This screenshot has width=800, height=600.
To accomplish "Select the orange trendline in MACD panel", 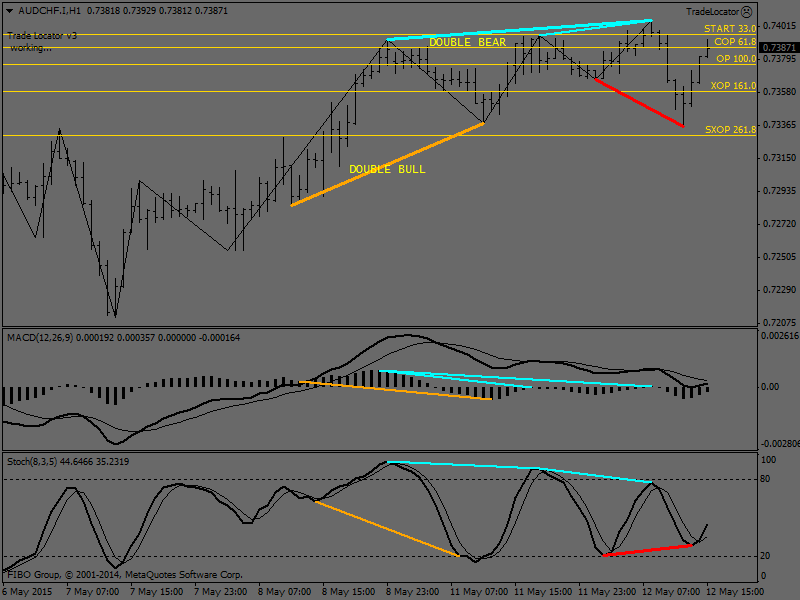I will 395,390.
